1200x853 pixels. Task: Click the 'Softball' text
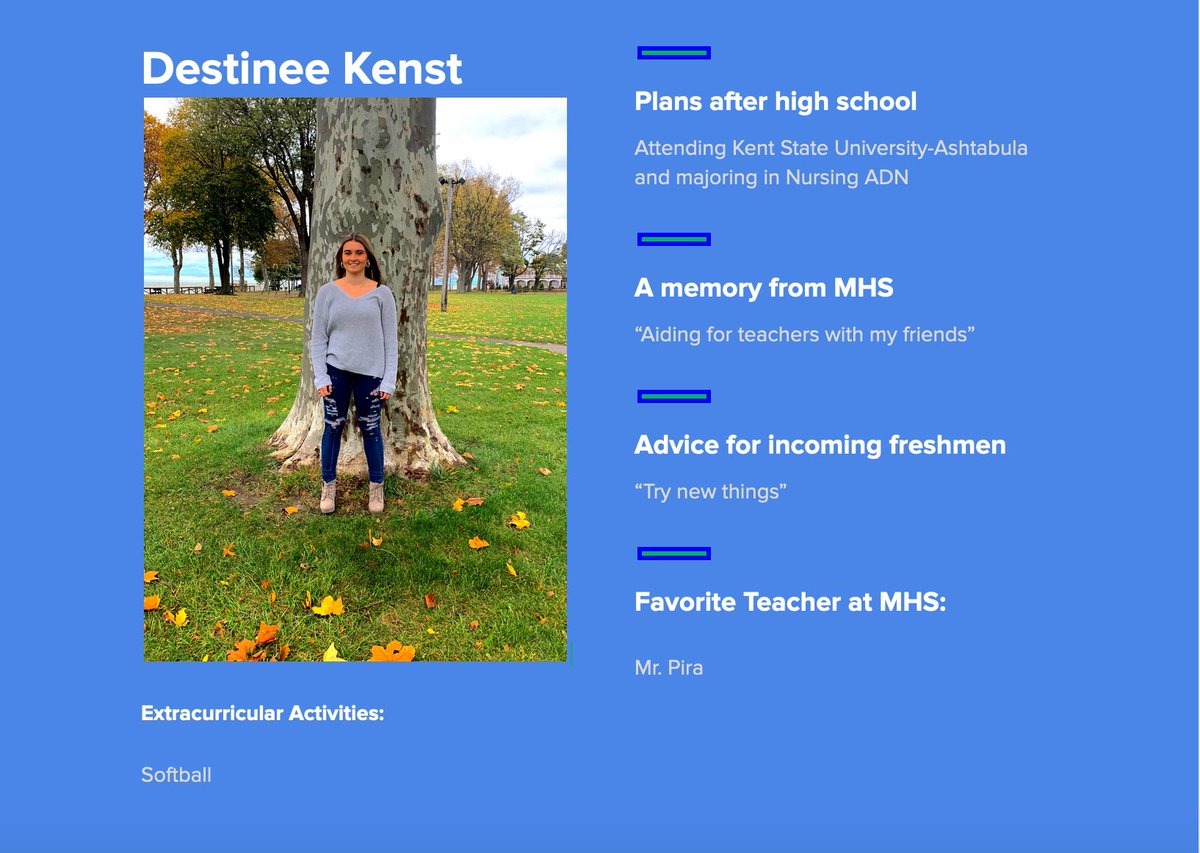point(176,775)
